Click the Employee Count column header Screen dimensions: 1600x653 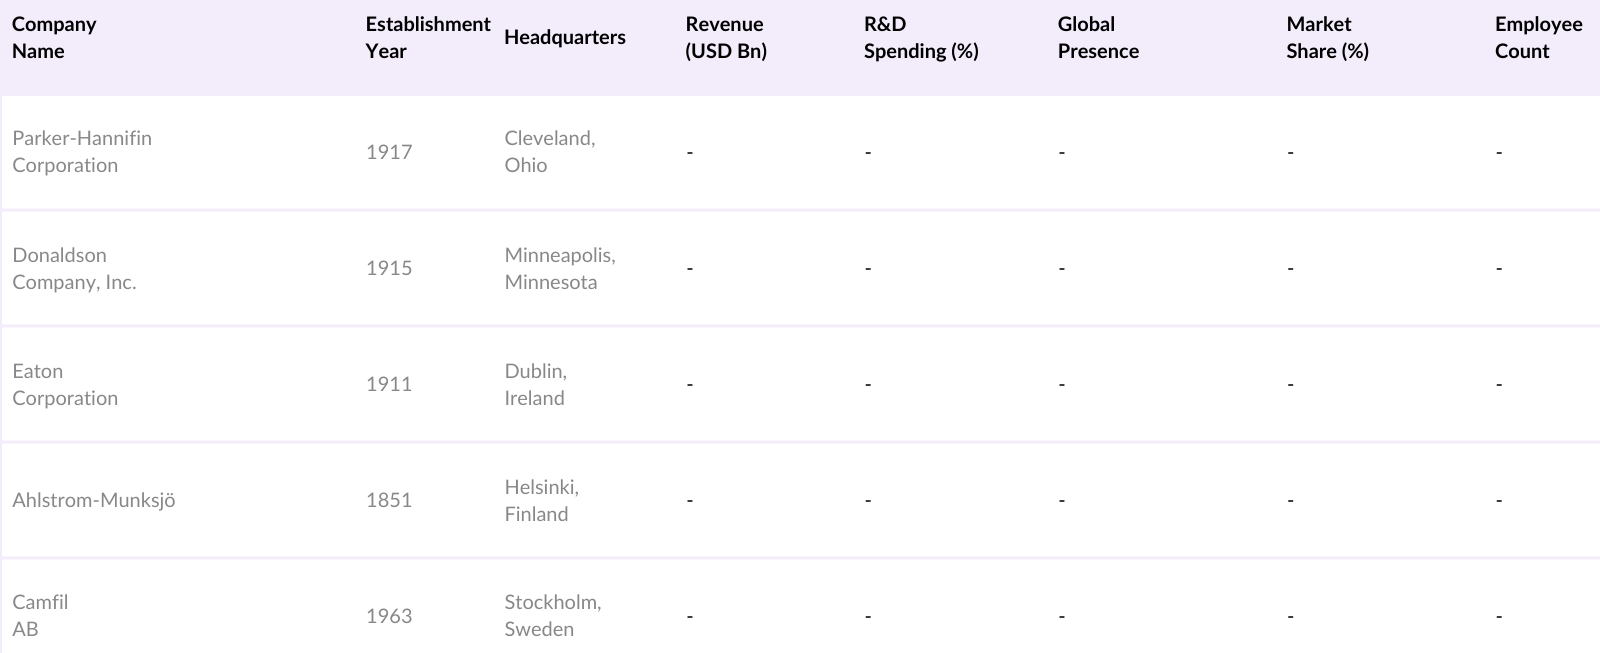[1538, 38]
